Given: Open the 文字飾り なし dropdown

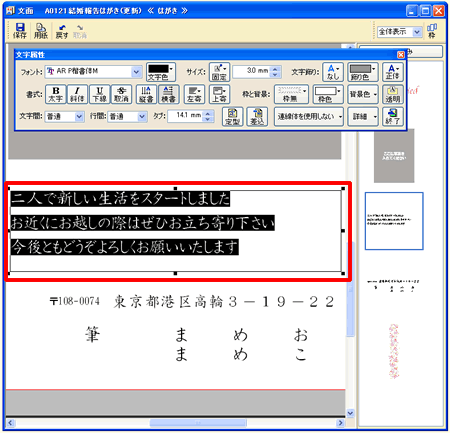Looking at the screenshot, I should click(x=333, y=72).
